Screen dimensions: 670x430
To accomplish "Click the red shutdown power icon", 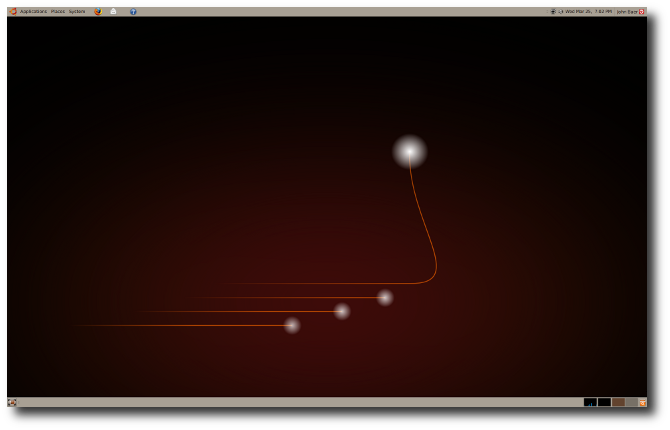I will [x=641, y=12].
